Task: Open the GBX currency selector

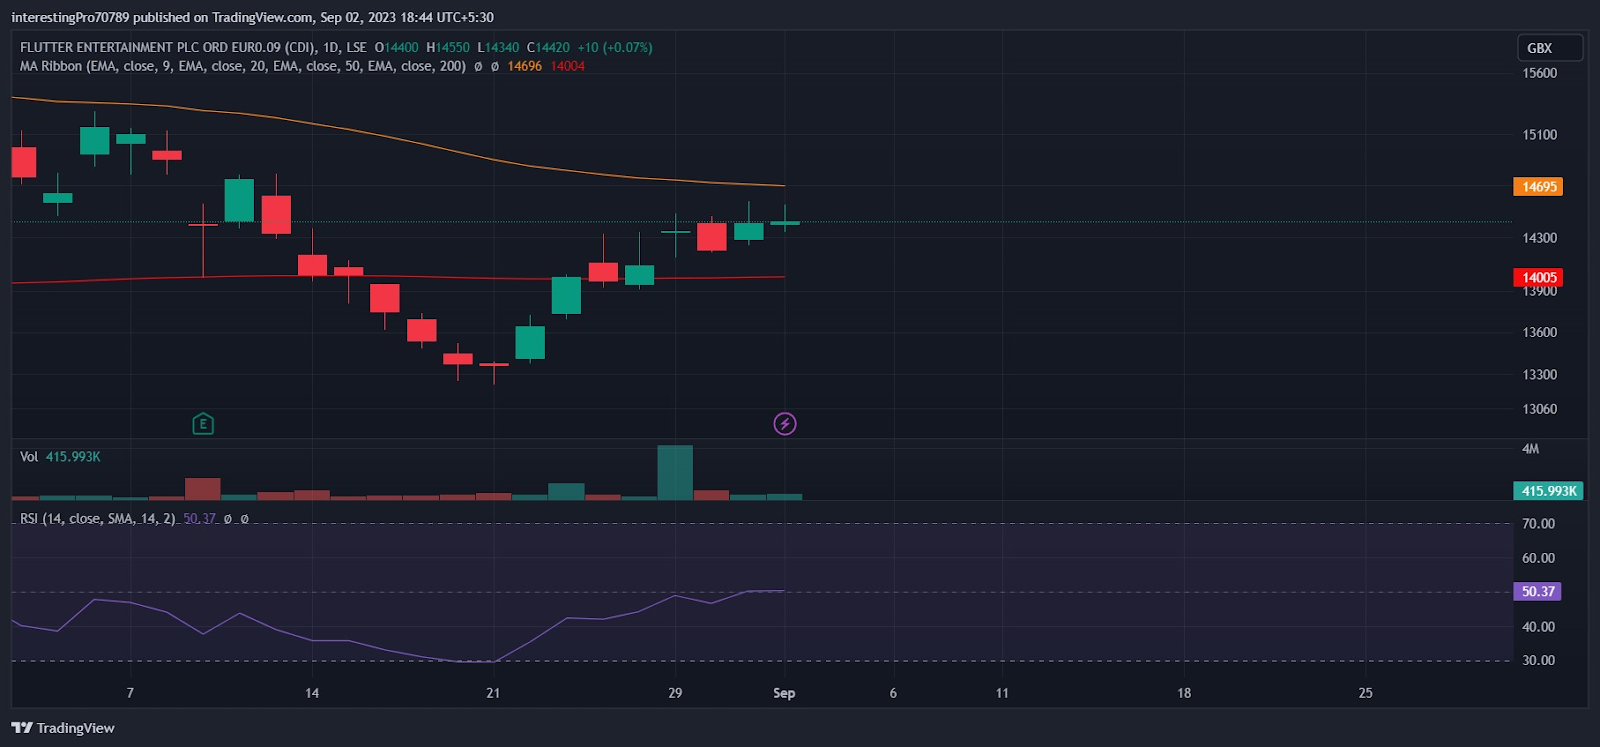Action: 1549,48
